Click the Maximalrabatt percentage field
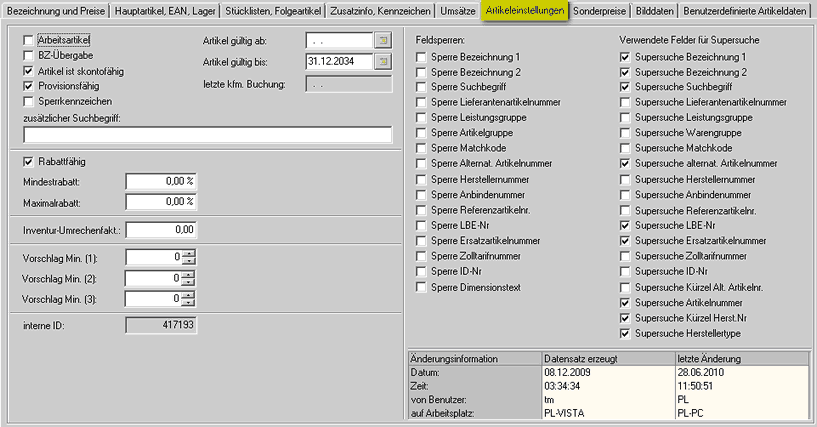Image resolution: width=817 pixels, height=427 pixels. [161, 202]
